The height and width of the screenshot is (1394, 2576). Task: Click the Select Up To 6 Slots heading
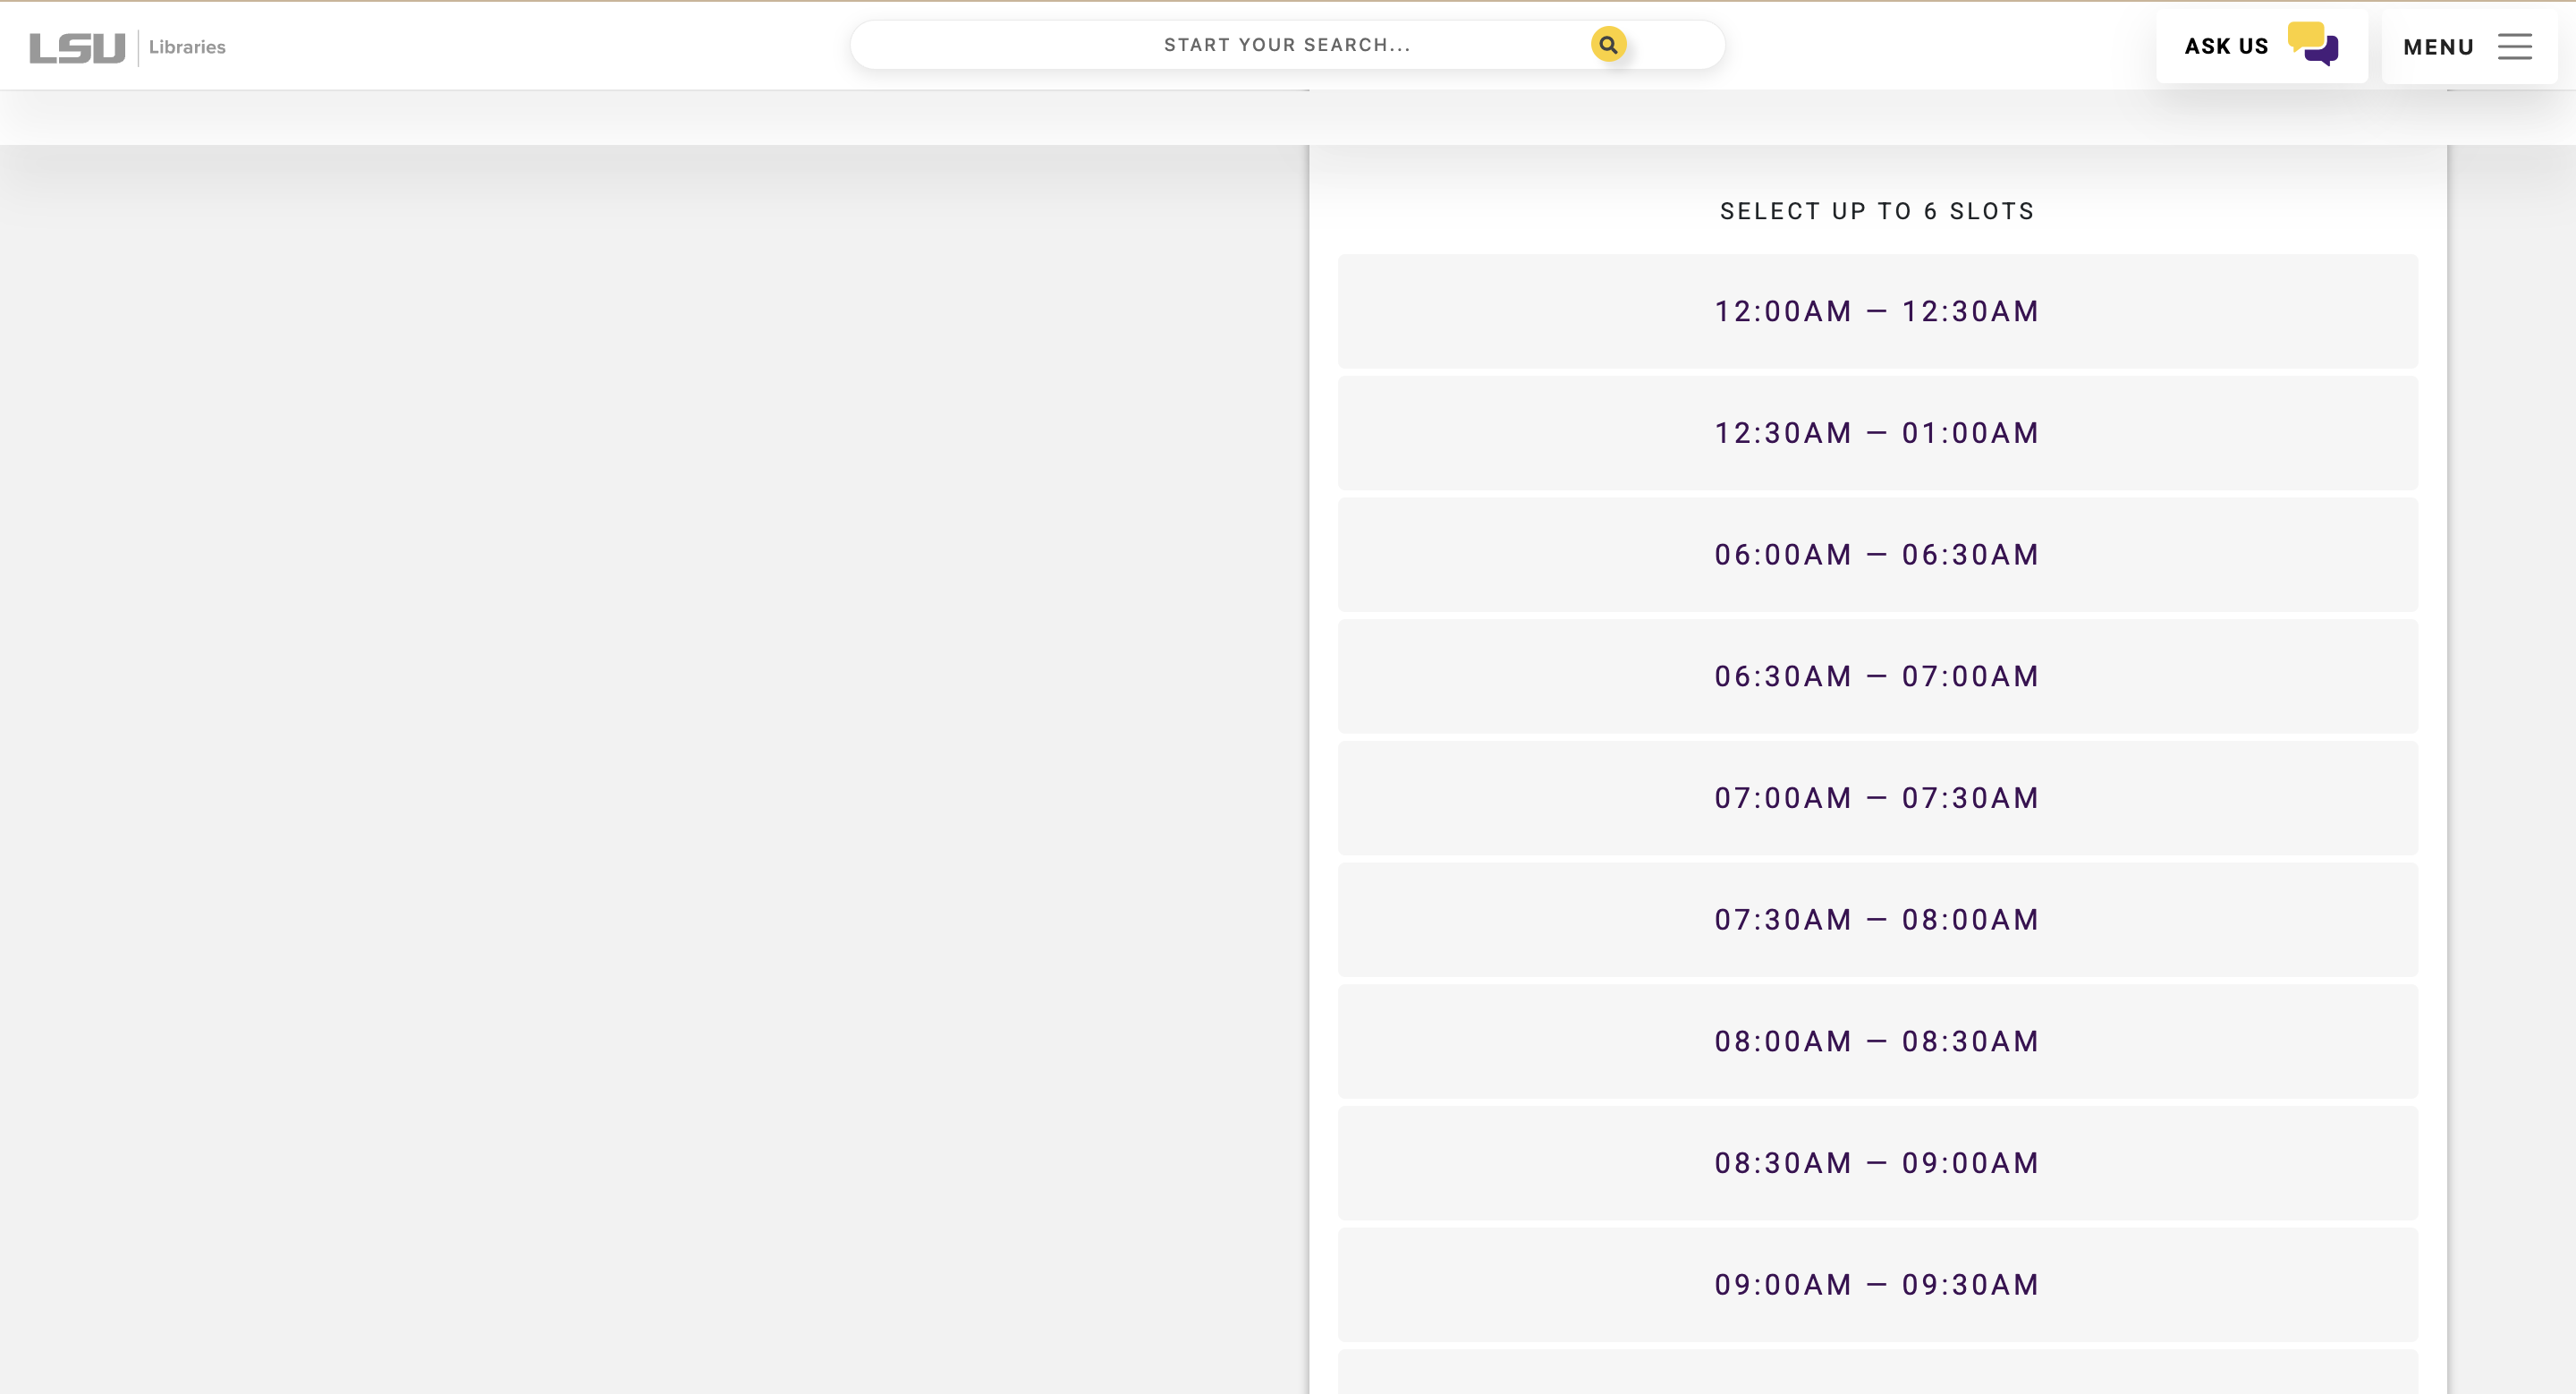[1877, 211]
